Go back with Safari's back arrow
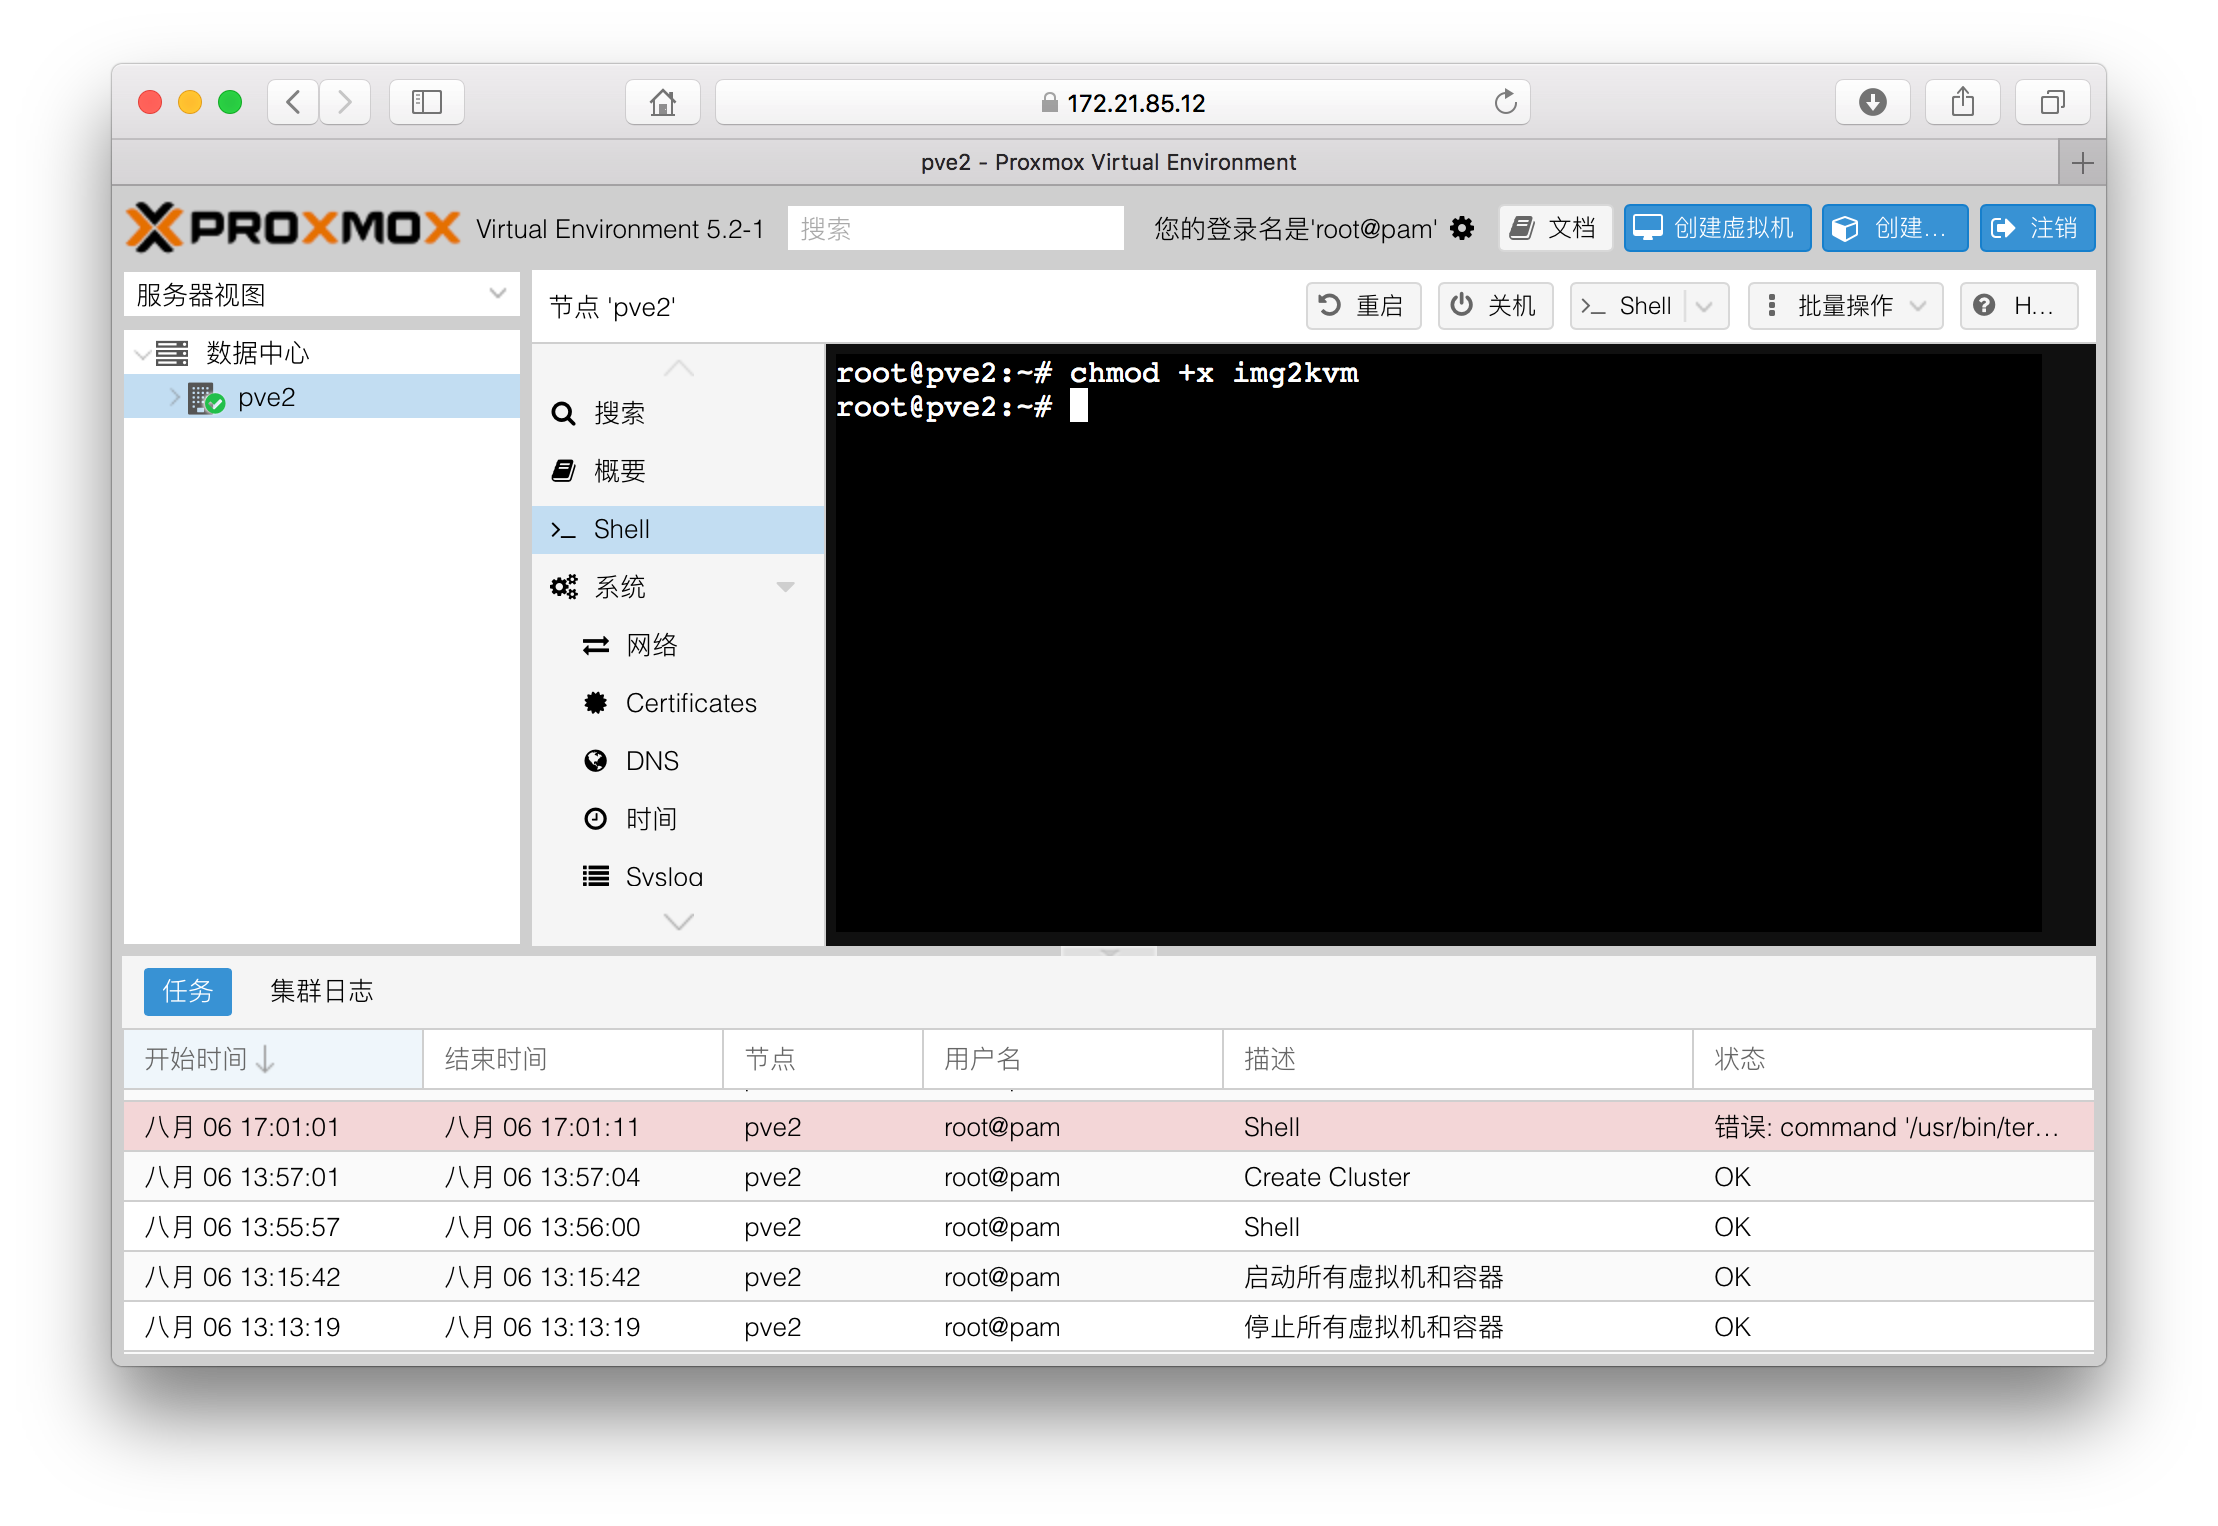 pos(293,102)
